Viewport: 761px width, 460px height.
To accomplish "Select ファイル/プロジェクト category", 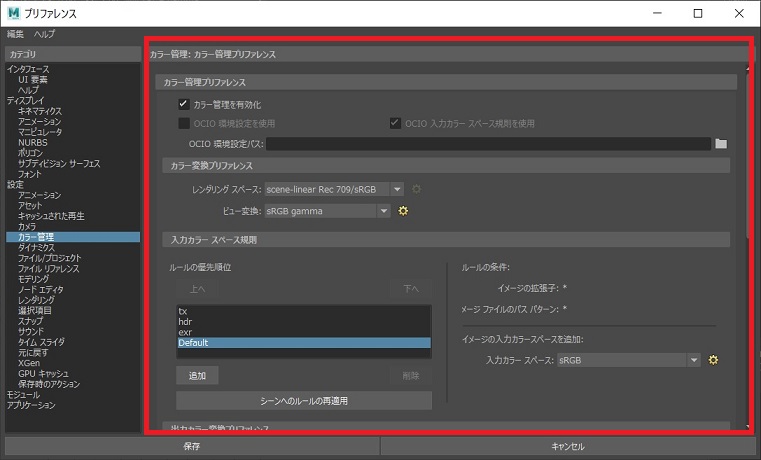I will coord(50,258).
